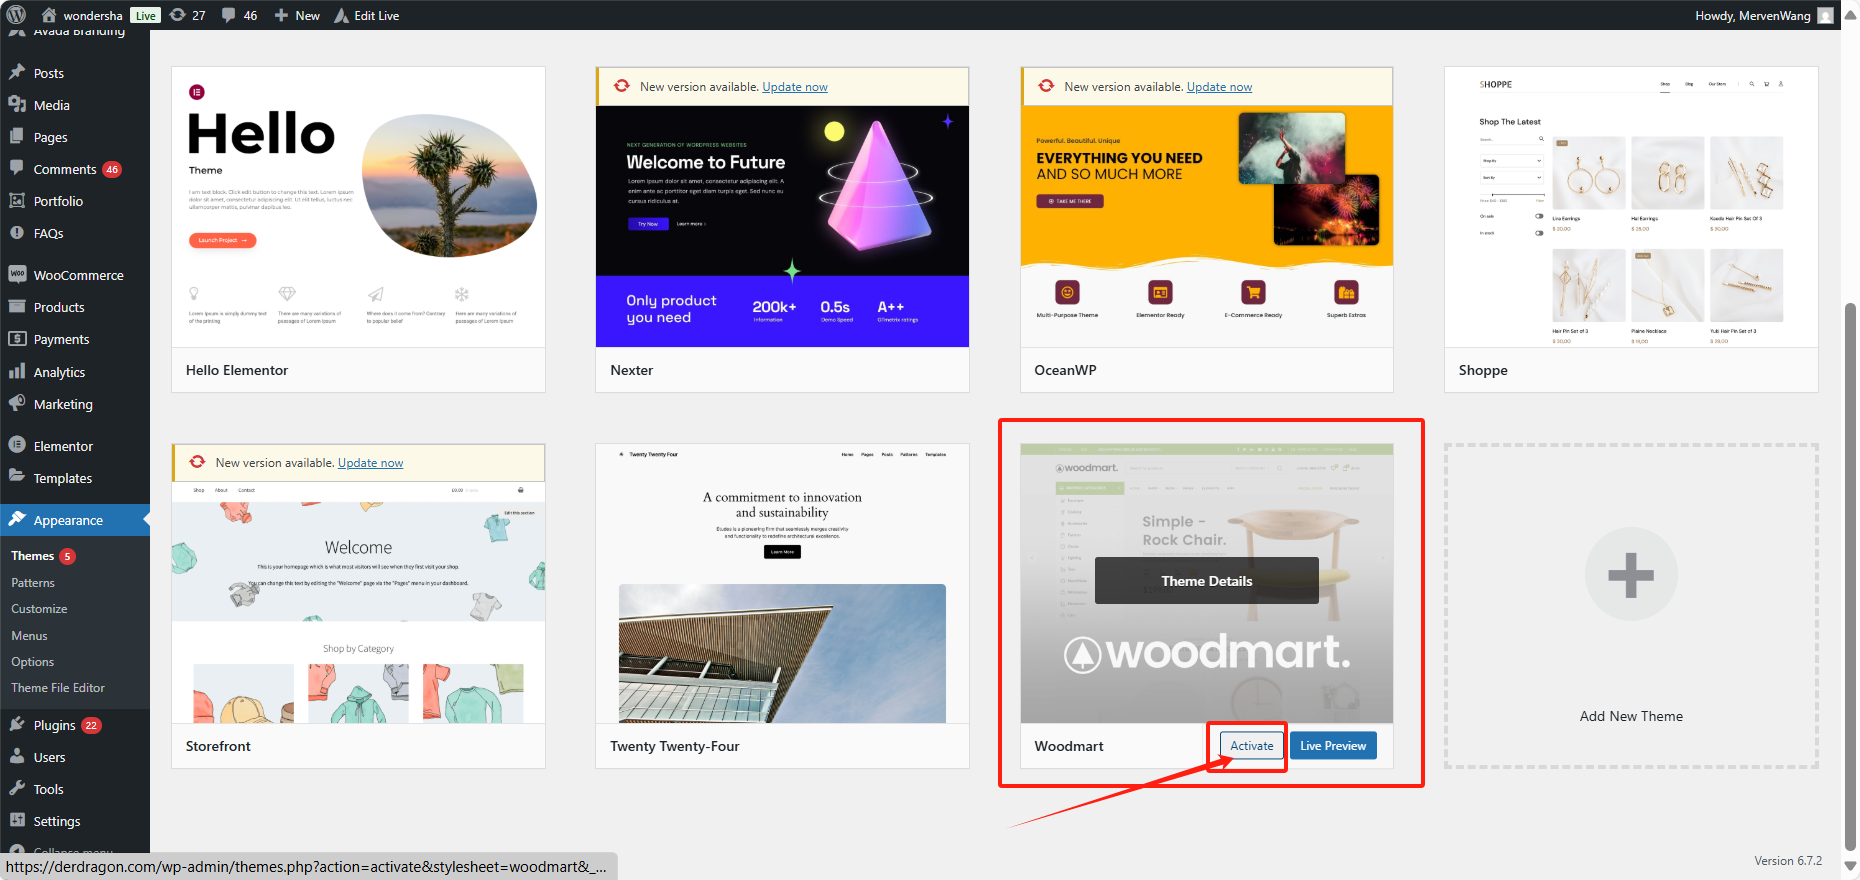Click Update now link for OceanWP
The width and height of the screenshot is (1860, 880).
1219,87
